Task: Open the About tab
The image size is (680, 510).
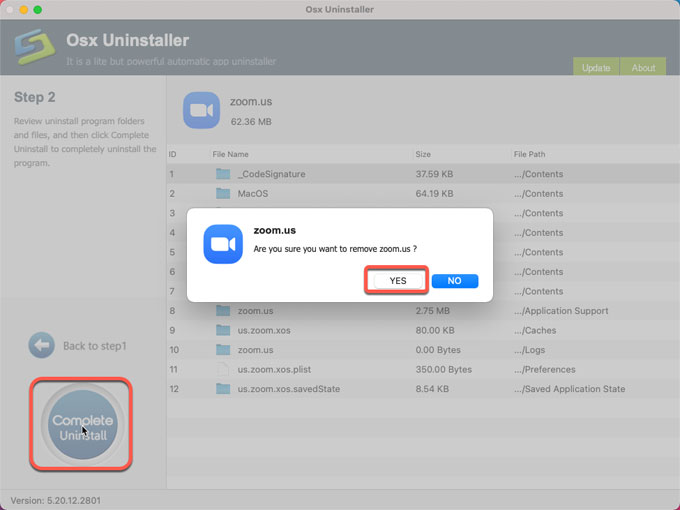Action: [643, 67]
